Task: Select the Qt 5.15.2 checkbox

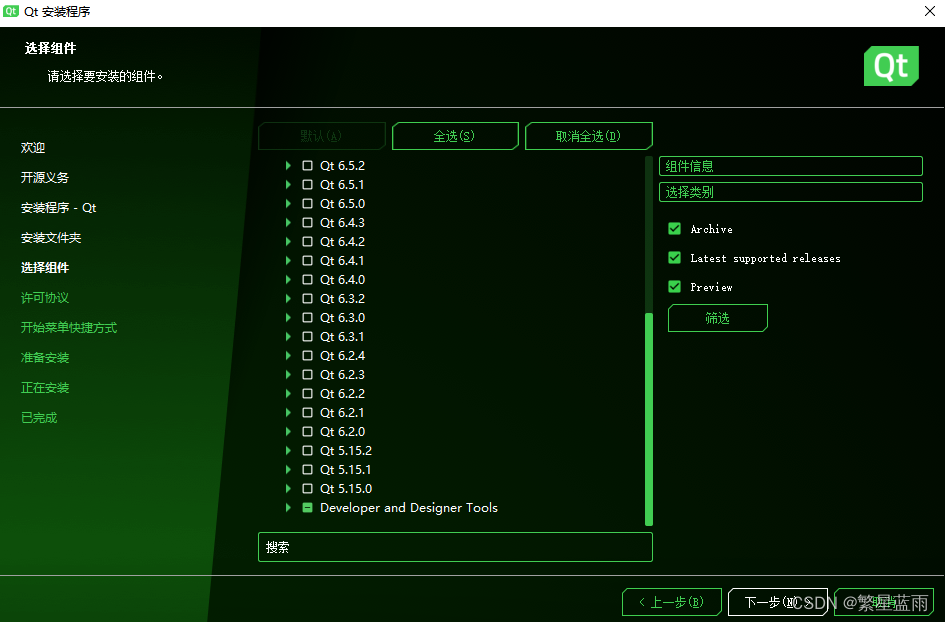Action: 305,450
